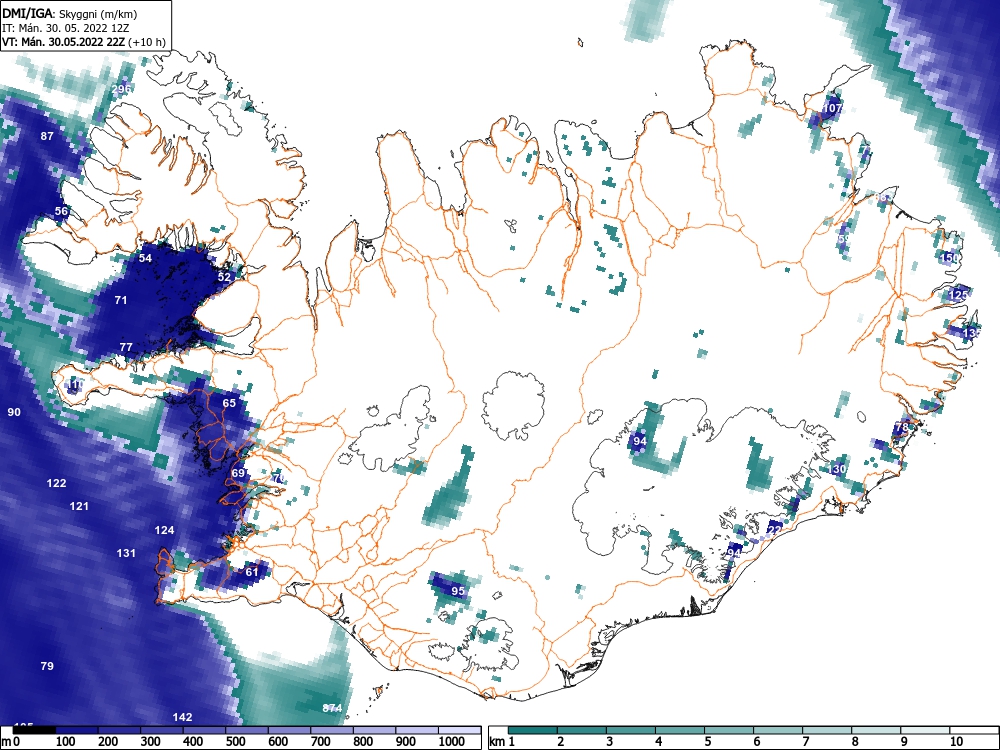1000x750 pixels.
Task: Click the value 122 over the ocean
Action: pyautogui.click(x=57, y=483)
